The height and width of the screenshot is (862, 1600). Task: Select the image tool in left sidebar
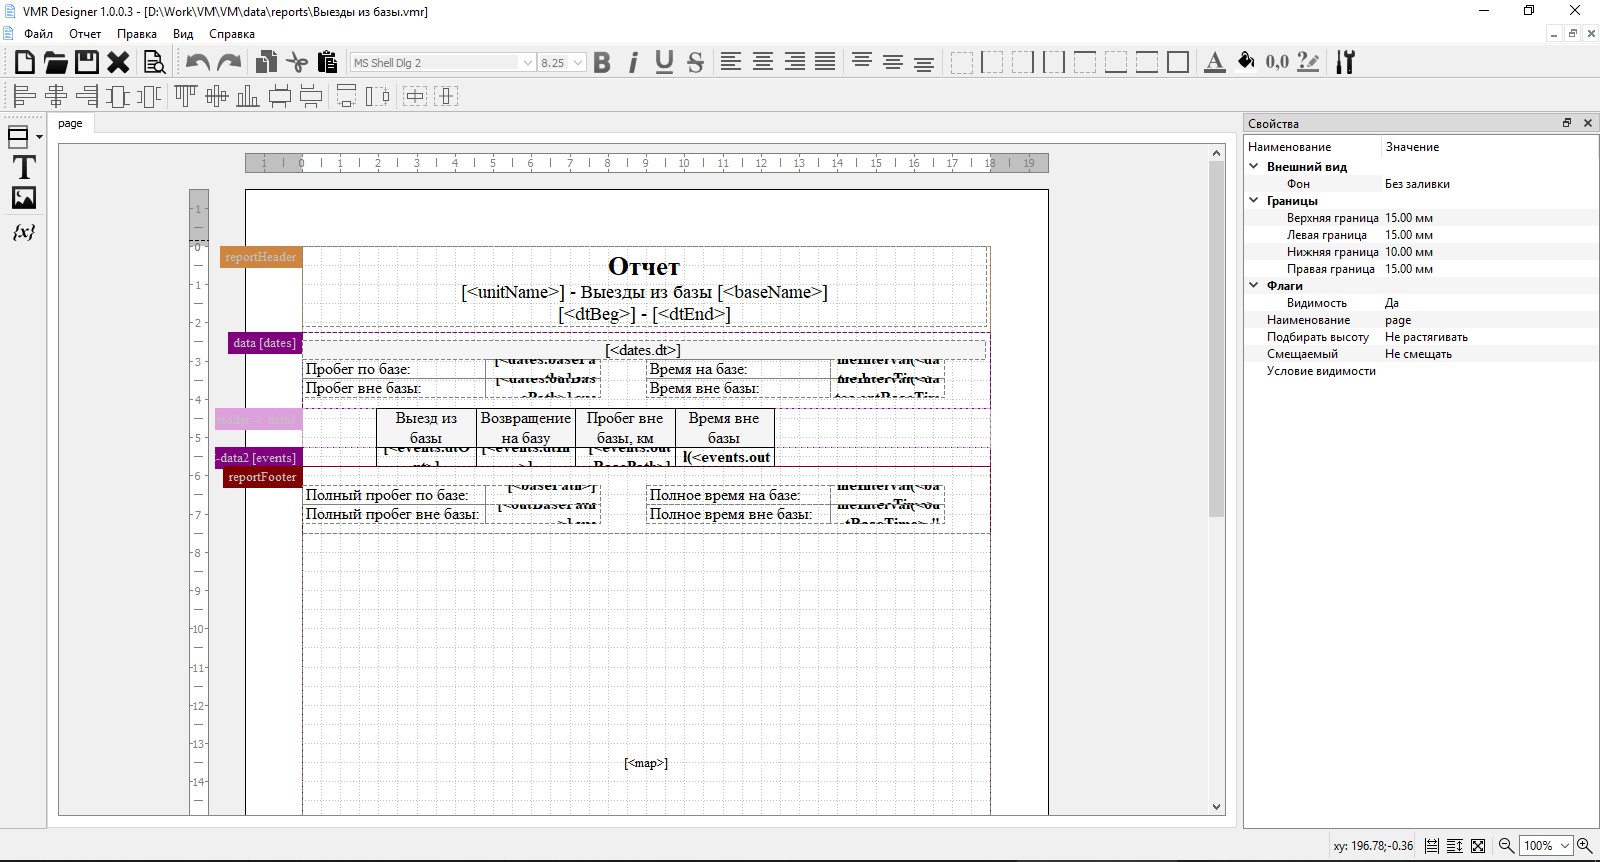click(24, 198)
